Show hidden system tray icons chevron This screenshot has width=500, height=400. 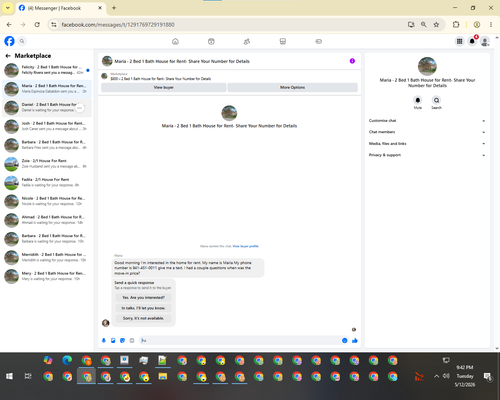click(x=436, y=376)
